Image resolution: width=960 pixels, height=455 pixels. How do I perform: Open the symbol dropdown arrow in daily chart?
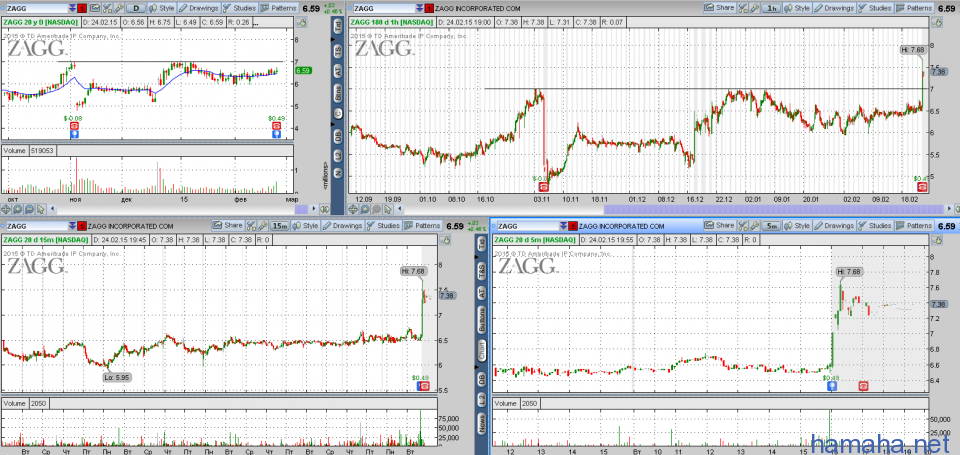(72, 8)
